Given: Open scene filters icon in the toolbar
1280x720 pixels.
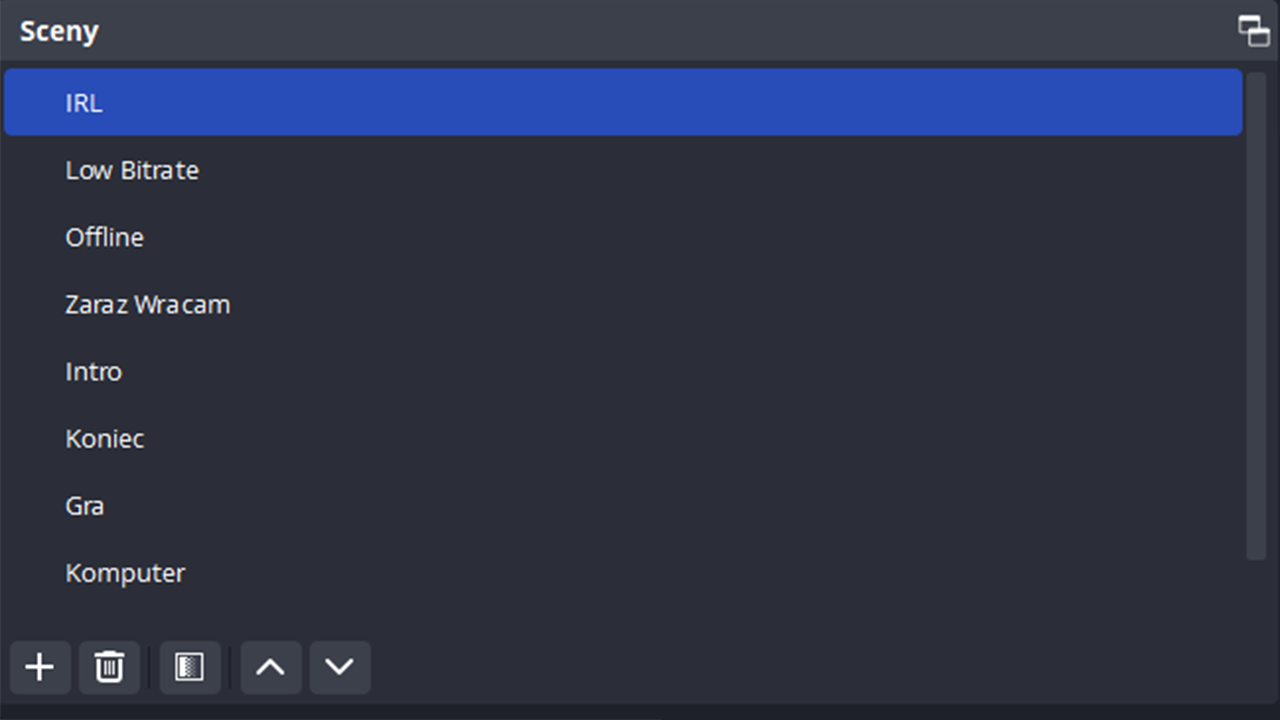Looking at the screenshot, I should coord(190,667).
